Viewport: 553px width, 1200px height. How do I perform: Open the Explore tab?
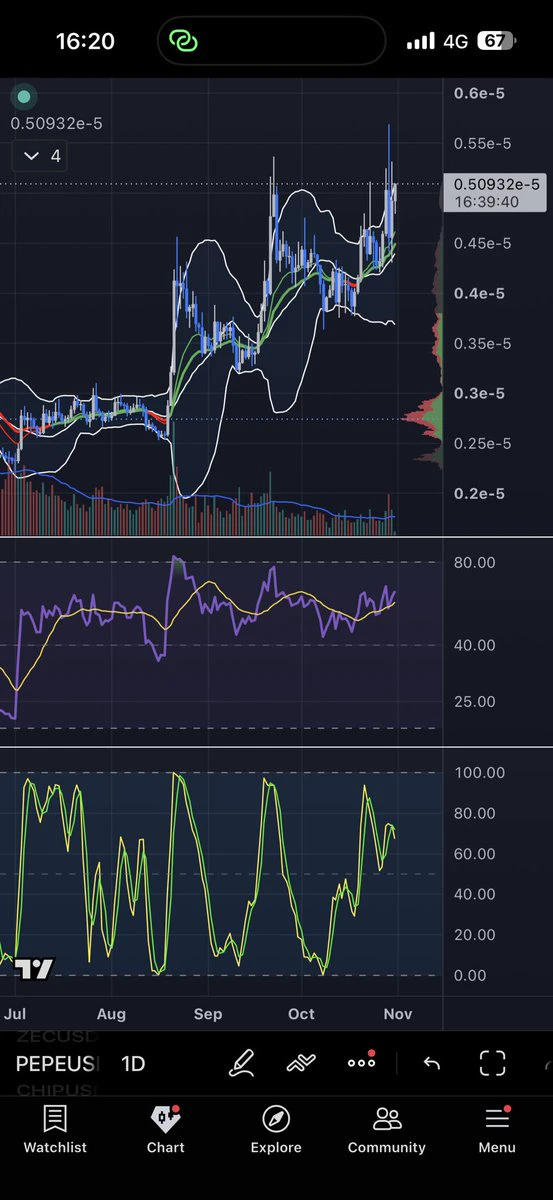[276, 1130]
